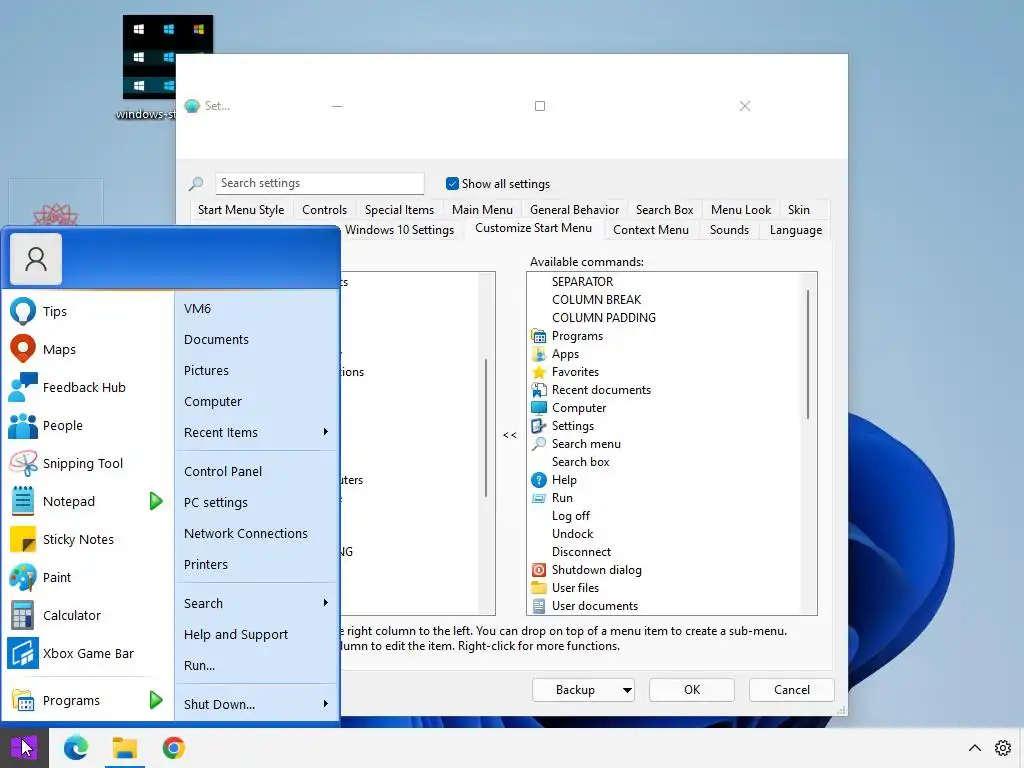Click the << move-left button

[510, 435]
